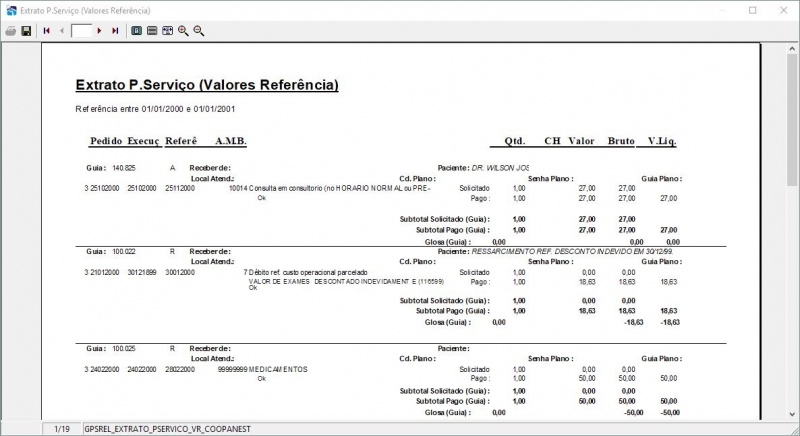Maximize the Extrato P.Serviço window
The image size is (800, 436).
[x=753, y=10]
